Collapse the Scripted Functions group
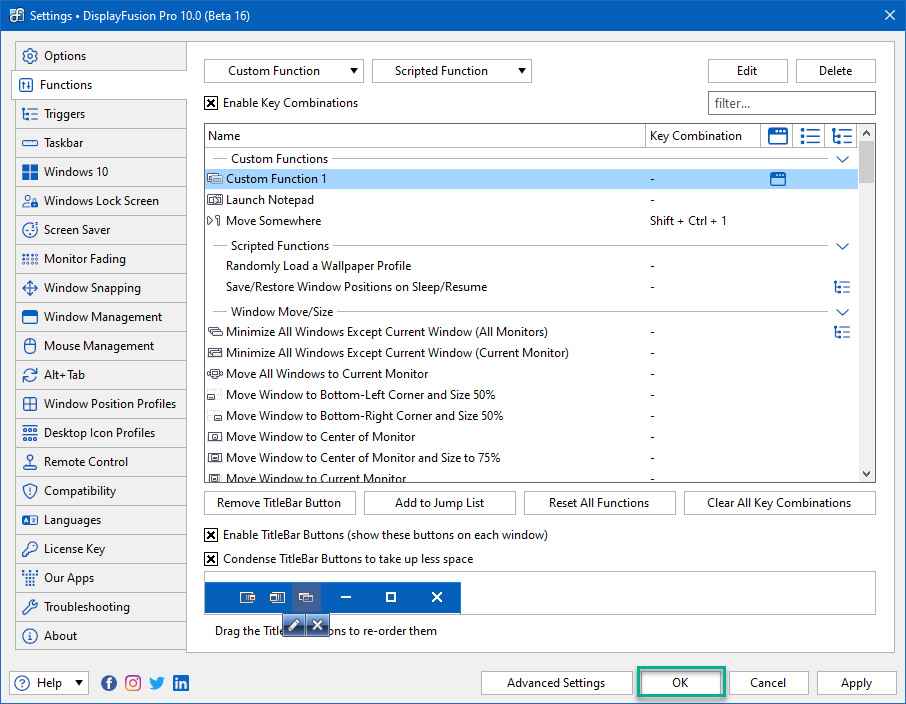 pos(842,246)
